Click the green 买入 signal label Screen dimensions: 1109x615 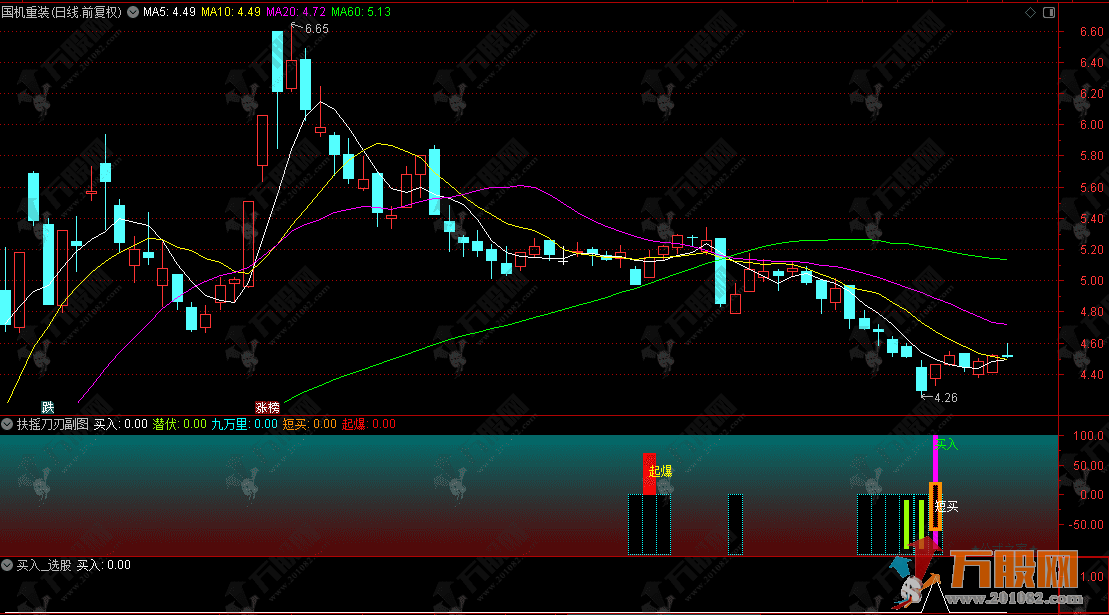pyautogui.click(x=946, y=444)
